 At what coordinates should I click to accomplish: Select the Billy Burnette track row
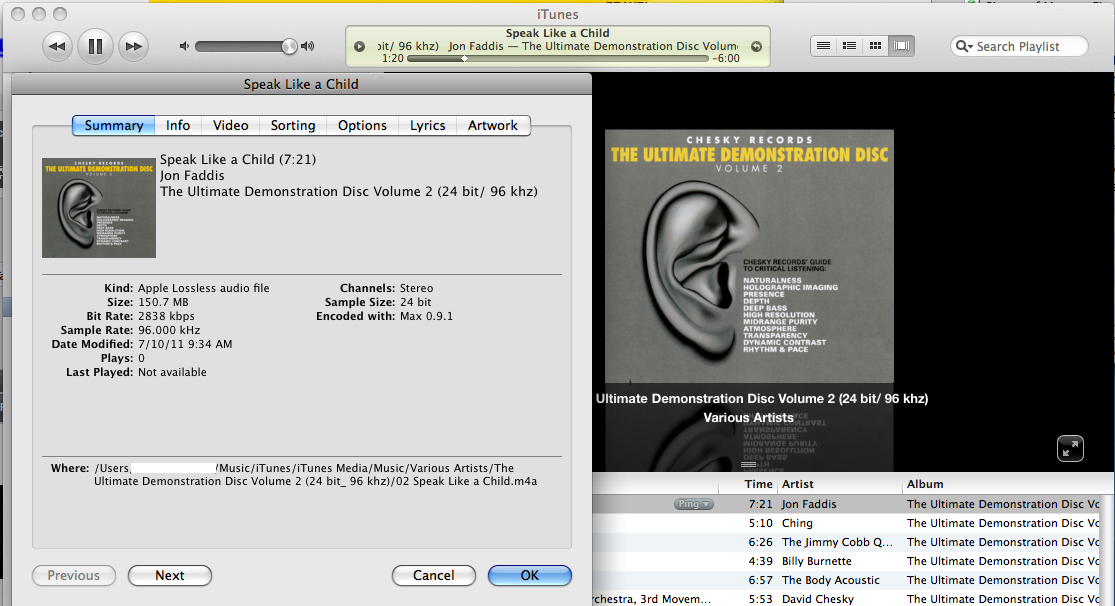point(846,561)
